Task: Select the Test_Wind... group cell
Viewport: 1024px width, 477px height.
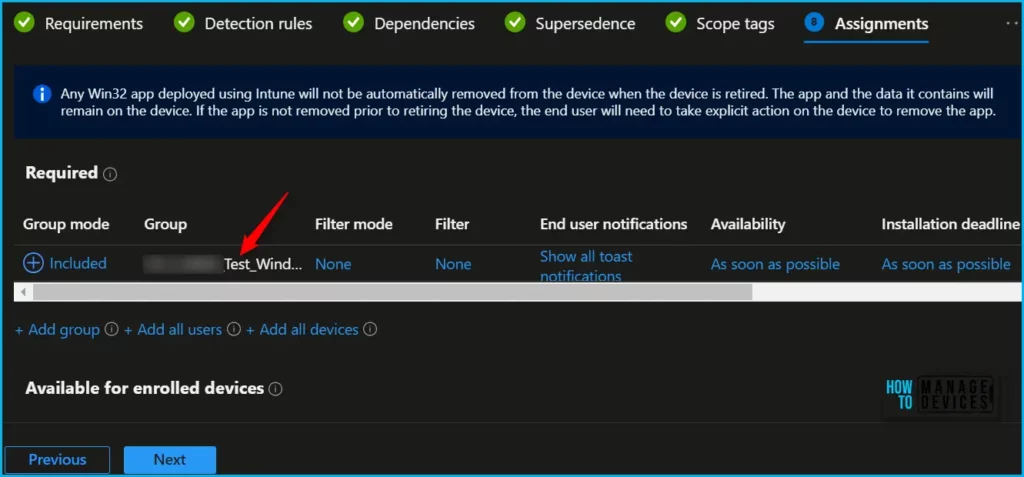Action: 223,264
